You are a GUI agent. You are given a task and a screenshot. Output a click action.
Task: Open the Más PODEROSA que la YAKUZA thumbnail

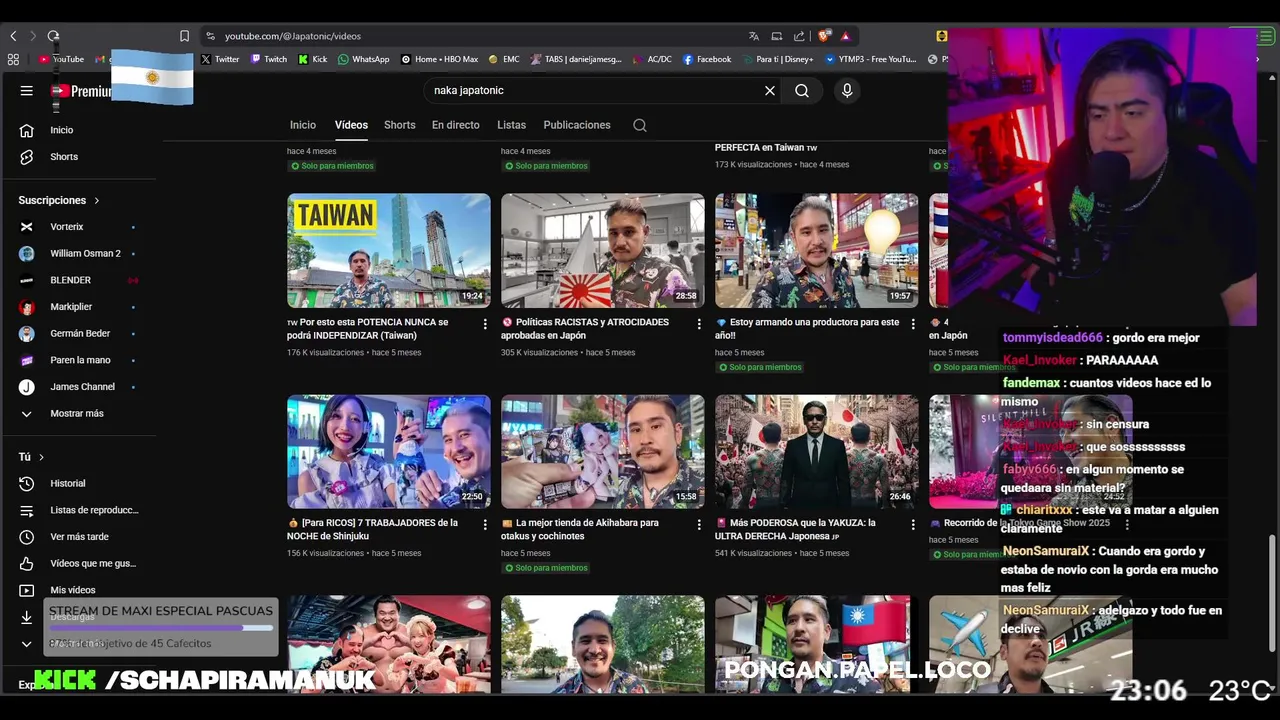[x=817, y=451]
